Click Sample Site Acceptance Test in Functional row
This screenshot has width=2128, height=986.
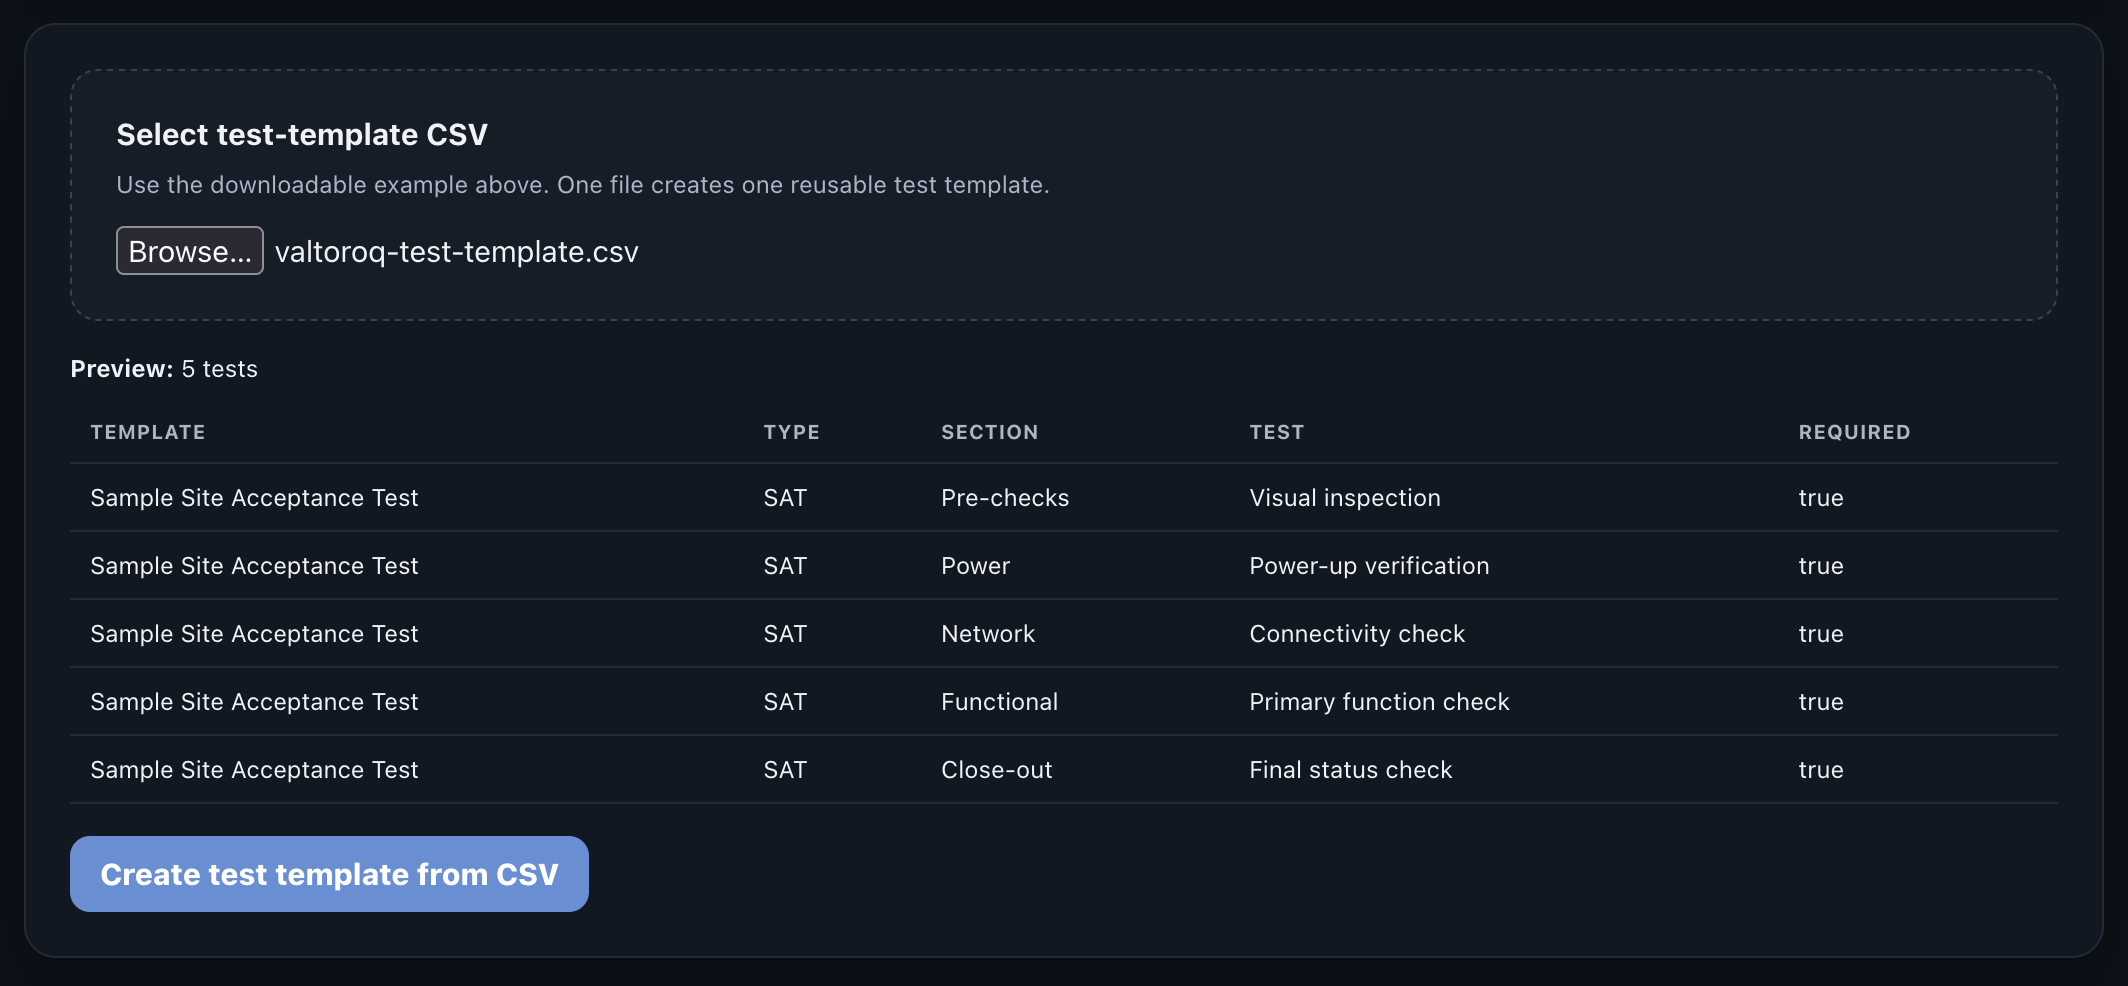tap(254, 702)
